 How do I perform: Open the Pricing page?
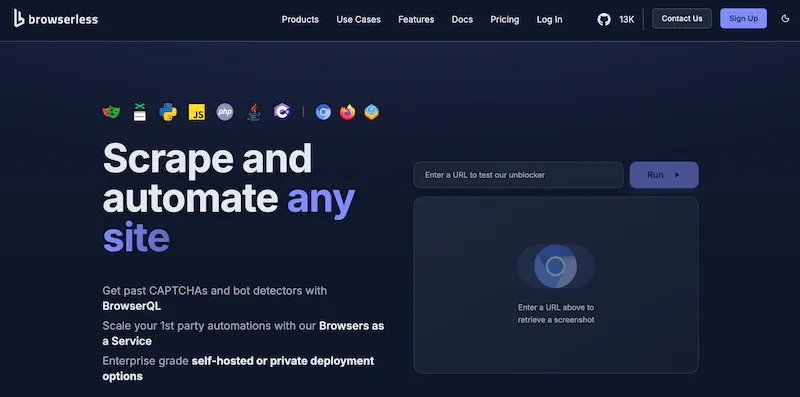coord(505,19)
